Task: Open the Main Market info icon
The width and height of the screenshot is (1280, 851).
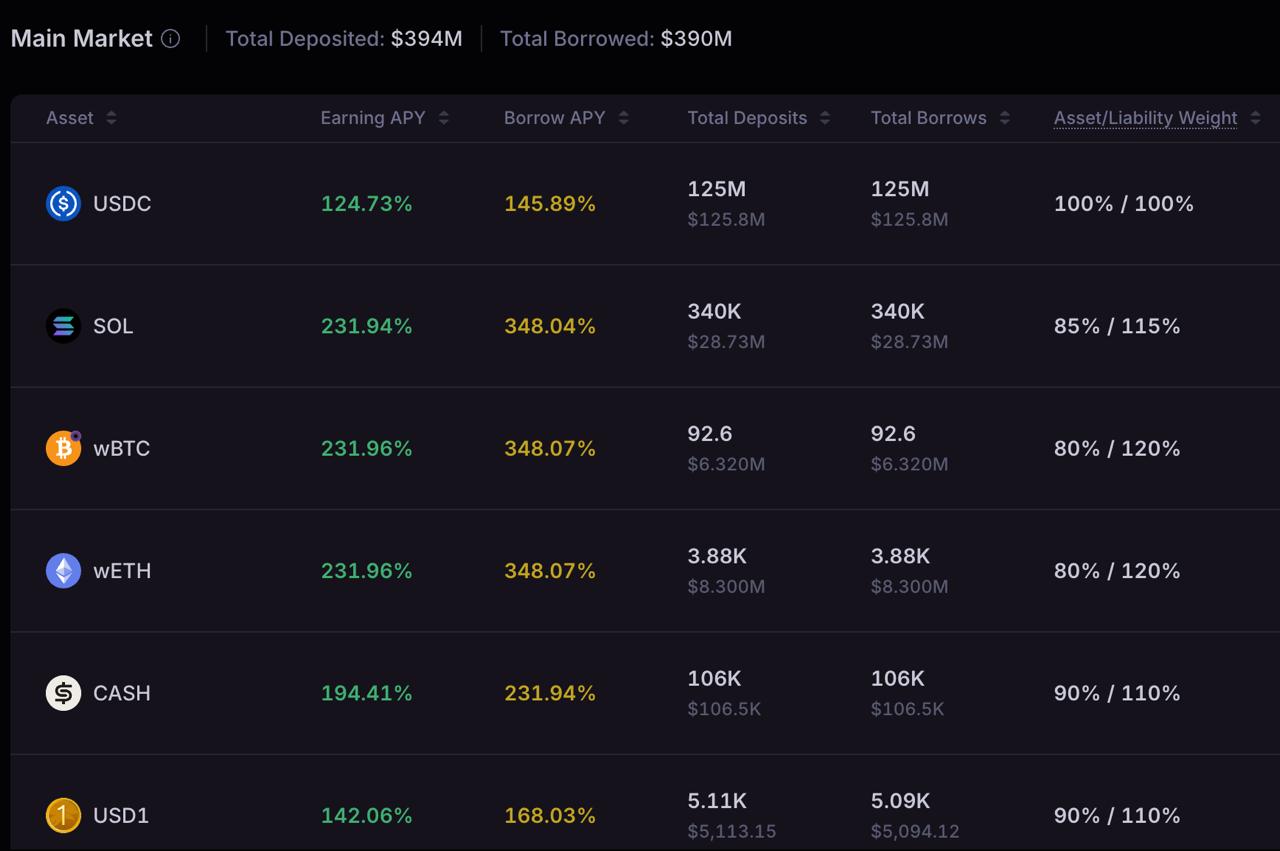Action: [x=171, y=39]
